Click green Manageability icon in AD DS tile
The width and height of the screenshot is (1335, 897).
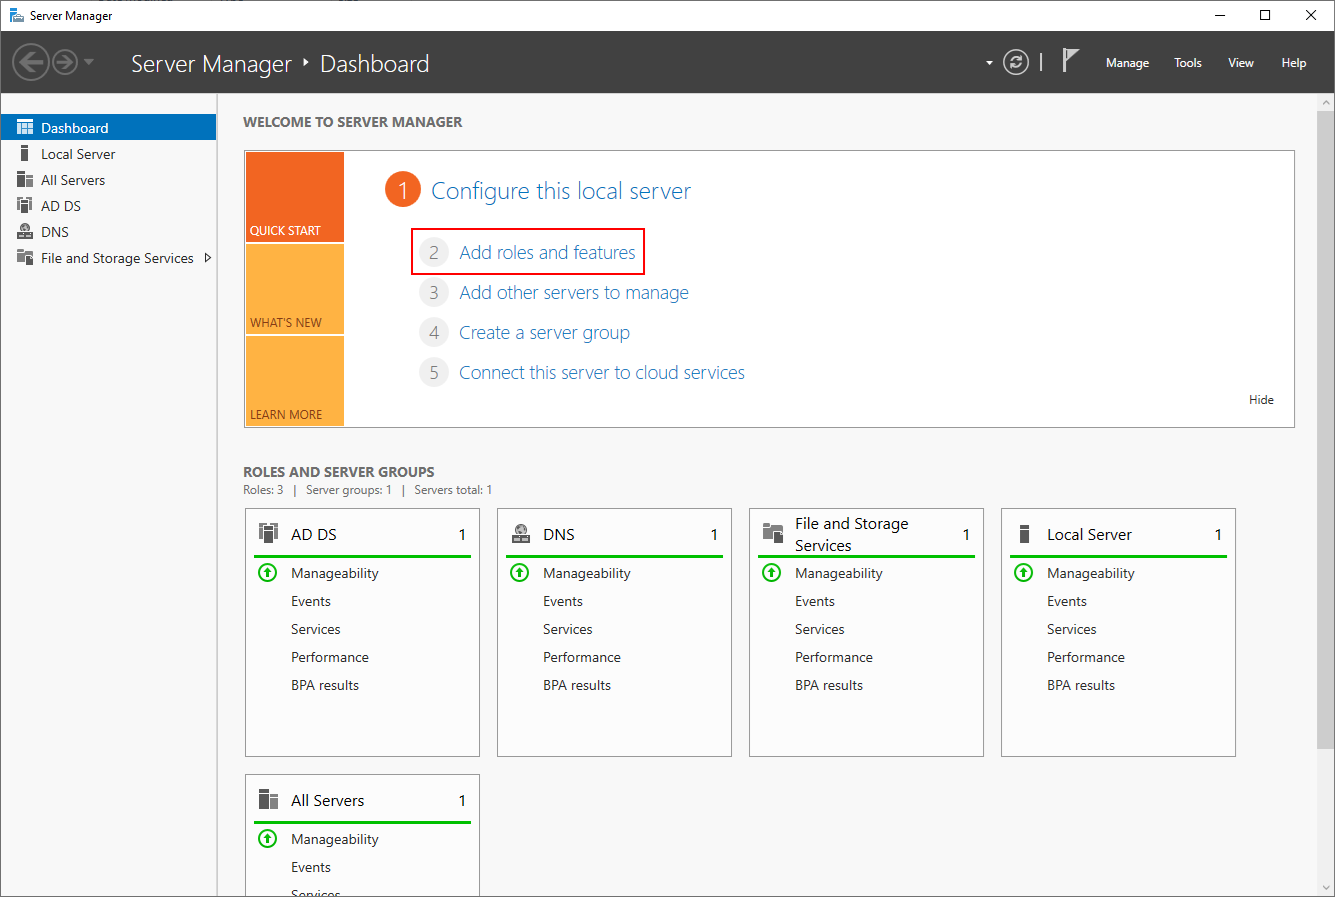[268, 573]
